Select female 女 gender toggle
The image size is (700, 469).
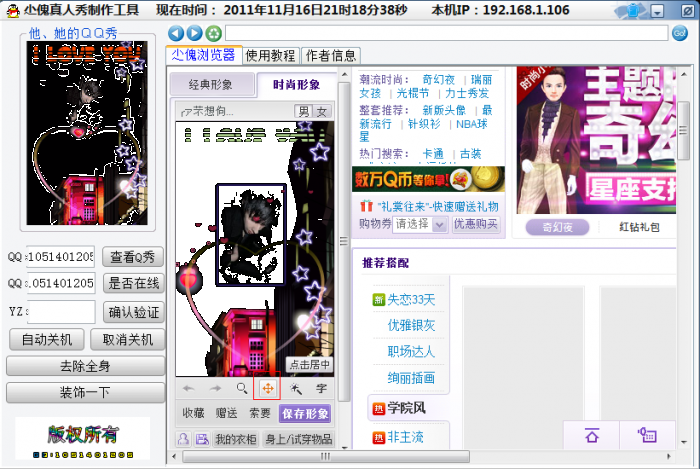click(322, 111)
